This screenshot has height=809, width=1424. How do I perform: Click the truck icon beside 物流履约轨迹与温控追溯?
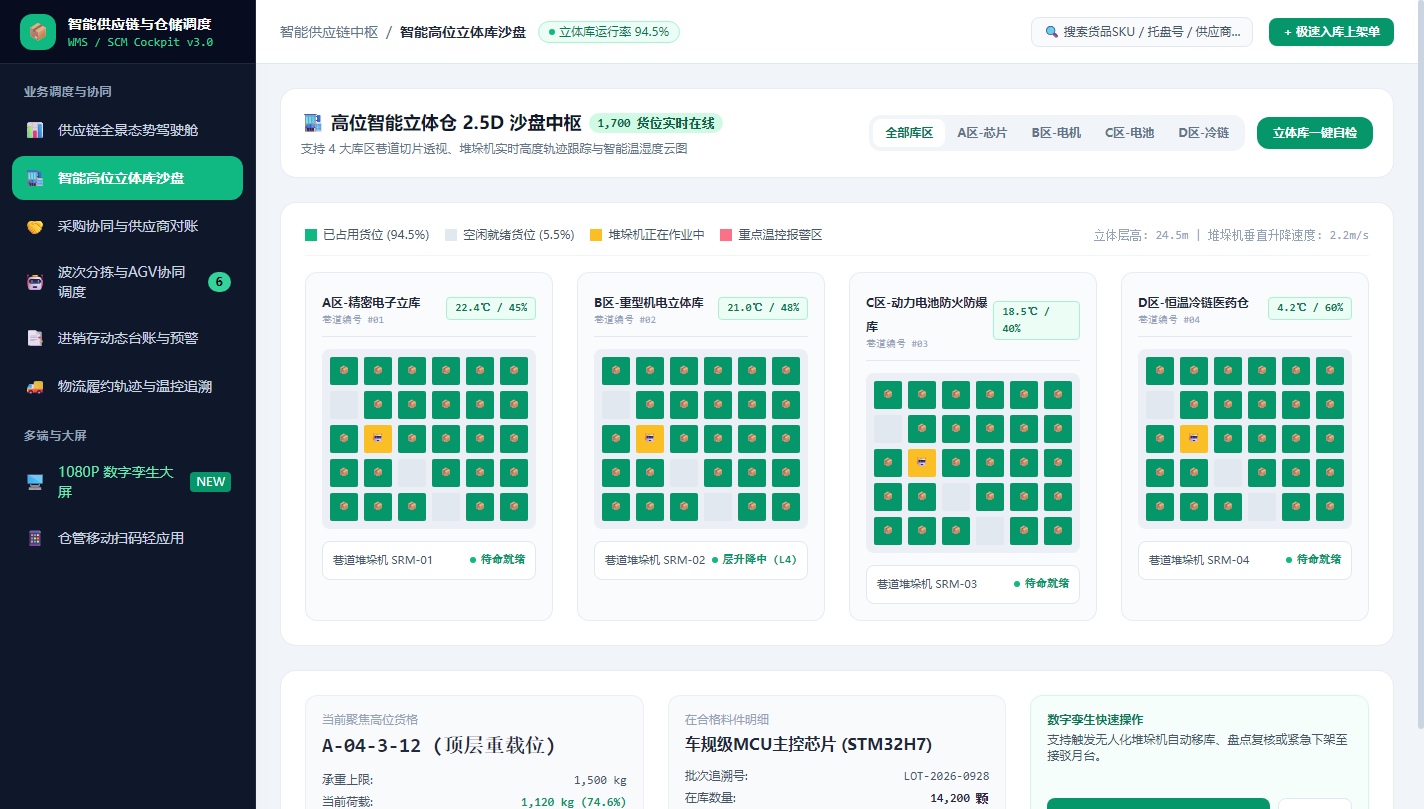35,386
